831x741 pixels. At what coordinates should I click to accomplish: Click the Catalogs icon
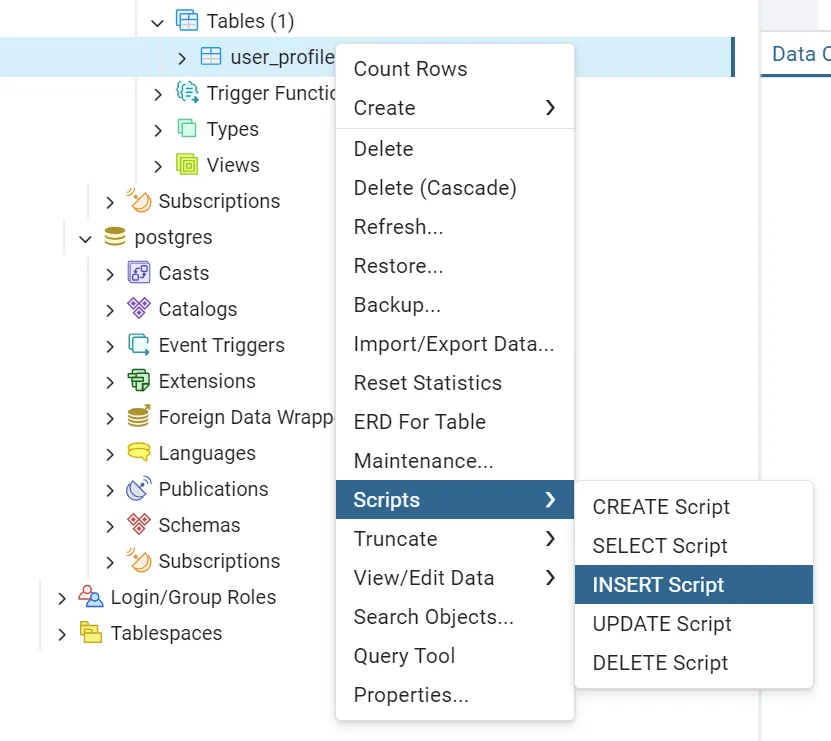139,308
